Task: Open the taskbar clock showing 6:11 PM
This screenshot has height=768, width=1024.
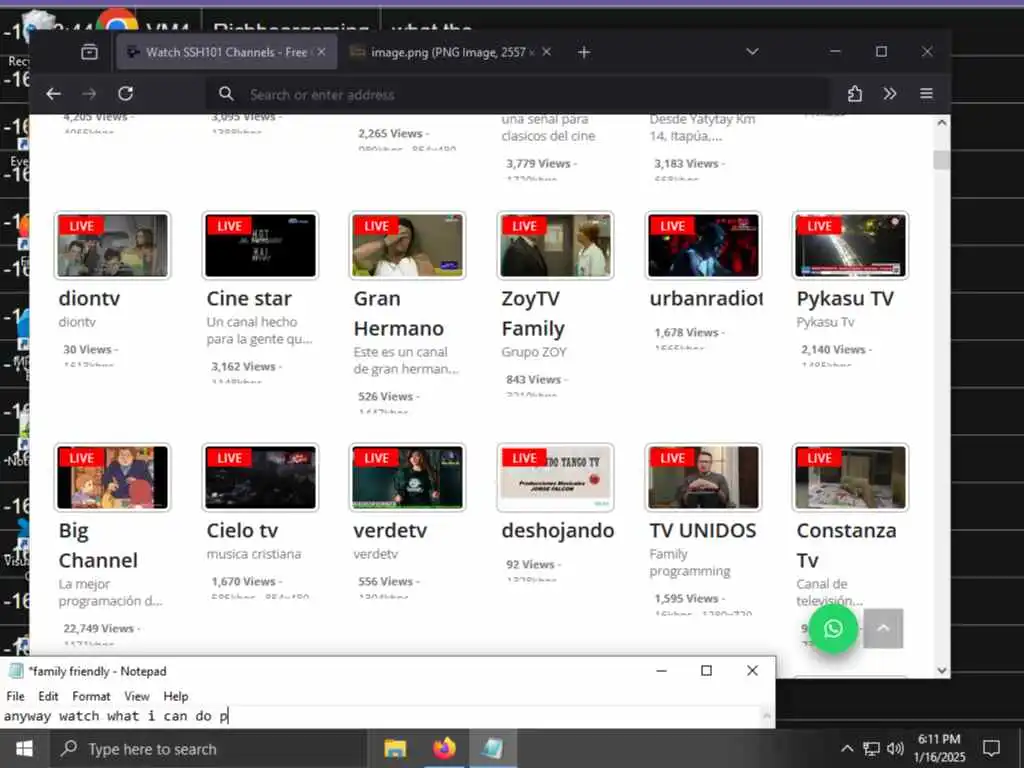Action: click(x=939, y=748)
